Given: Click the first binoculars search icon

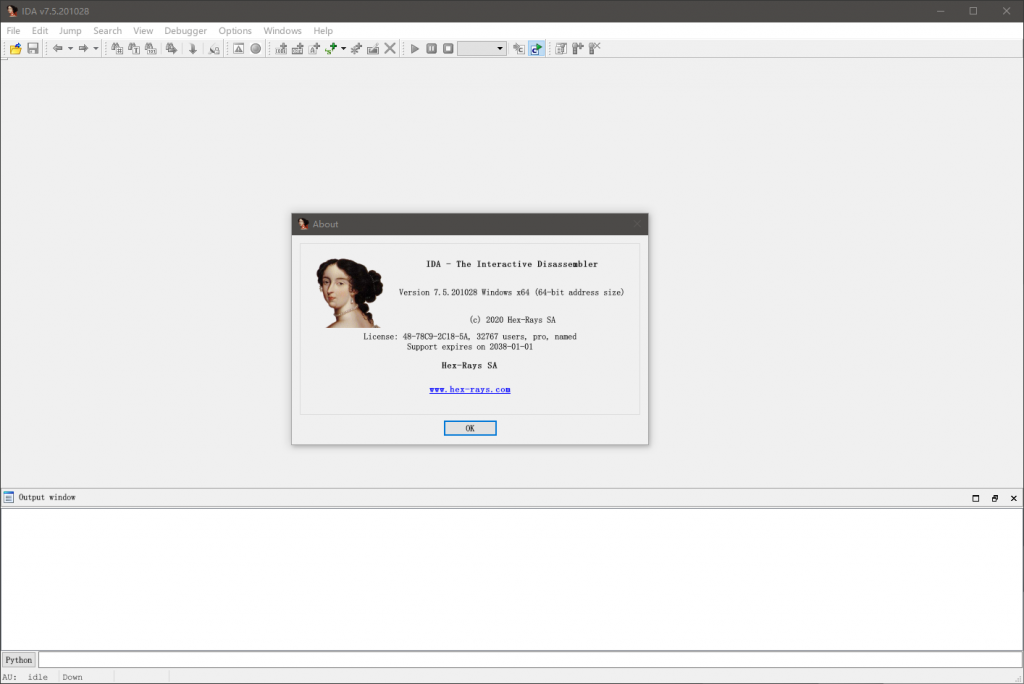Looking at the screenshot, I should [117, 48].
